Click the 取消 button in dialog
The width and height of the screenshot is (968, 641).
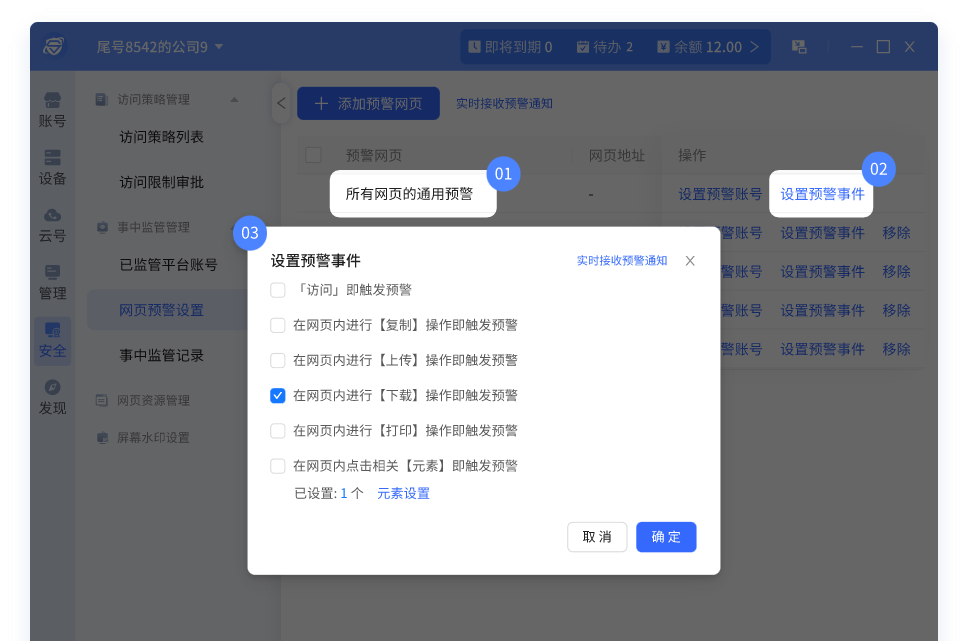point(597,537)
